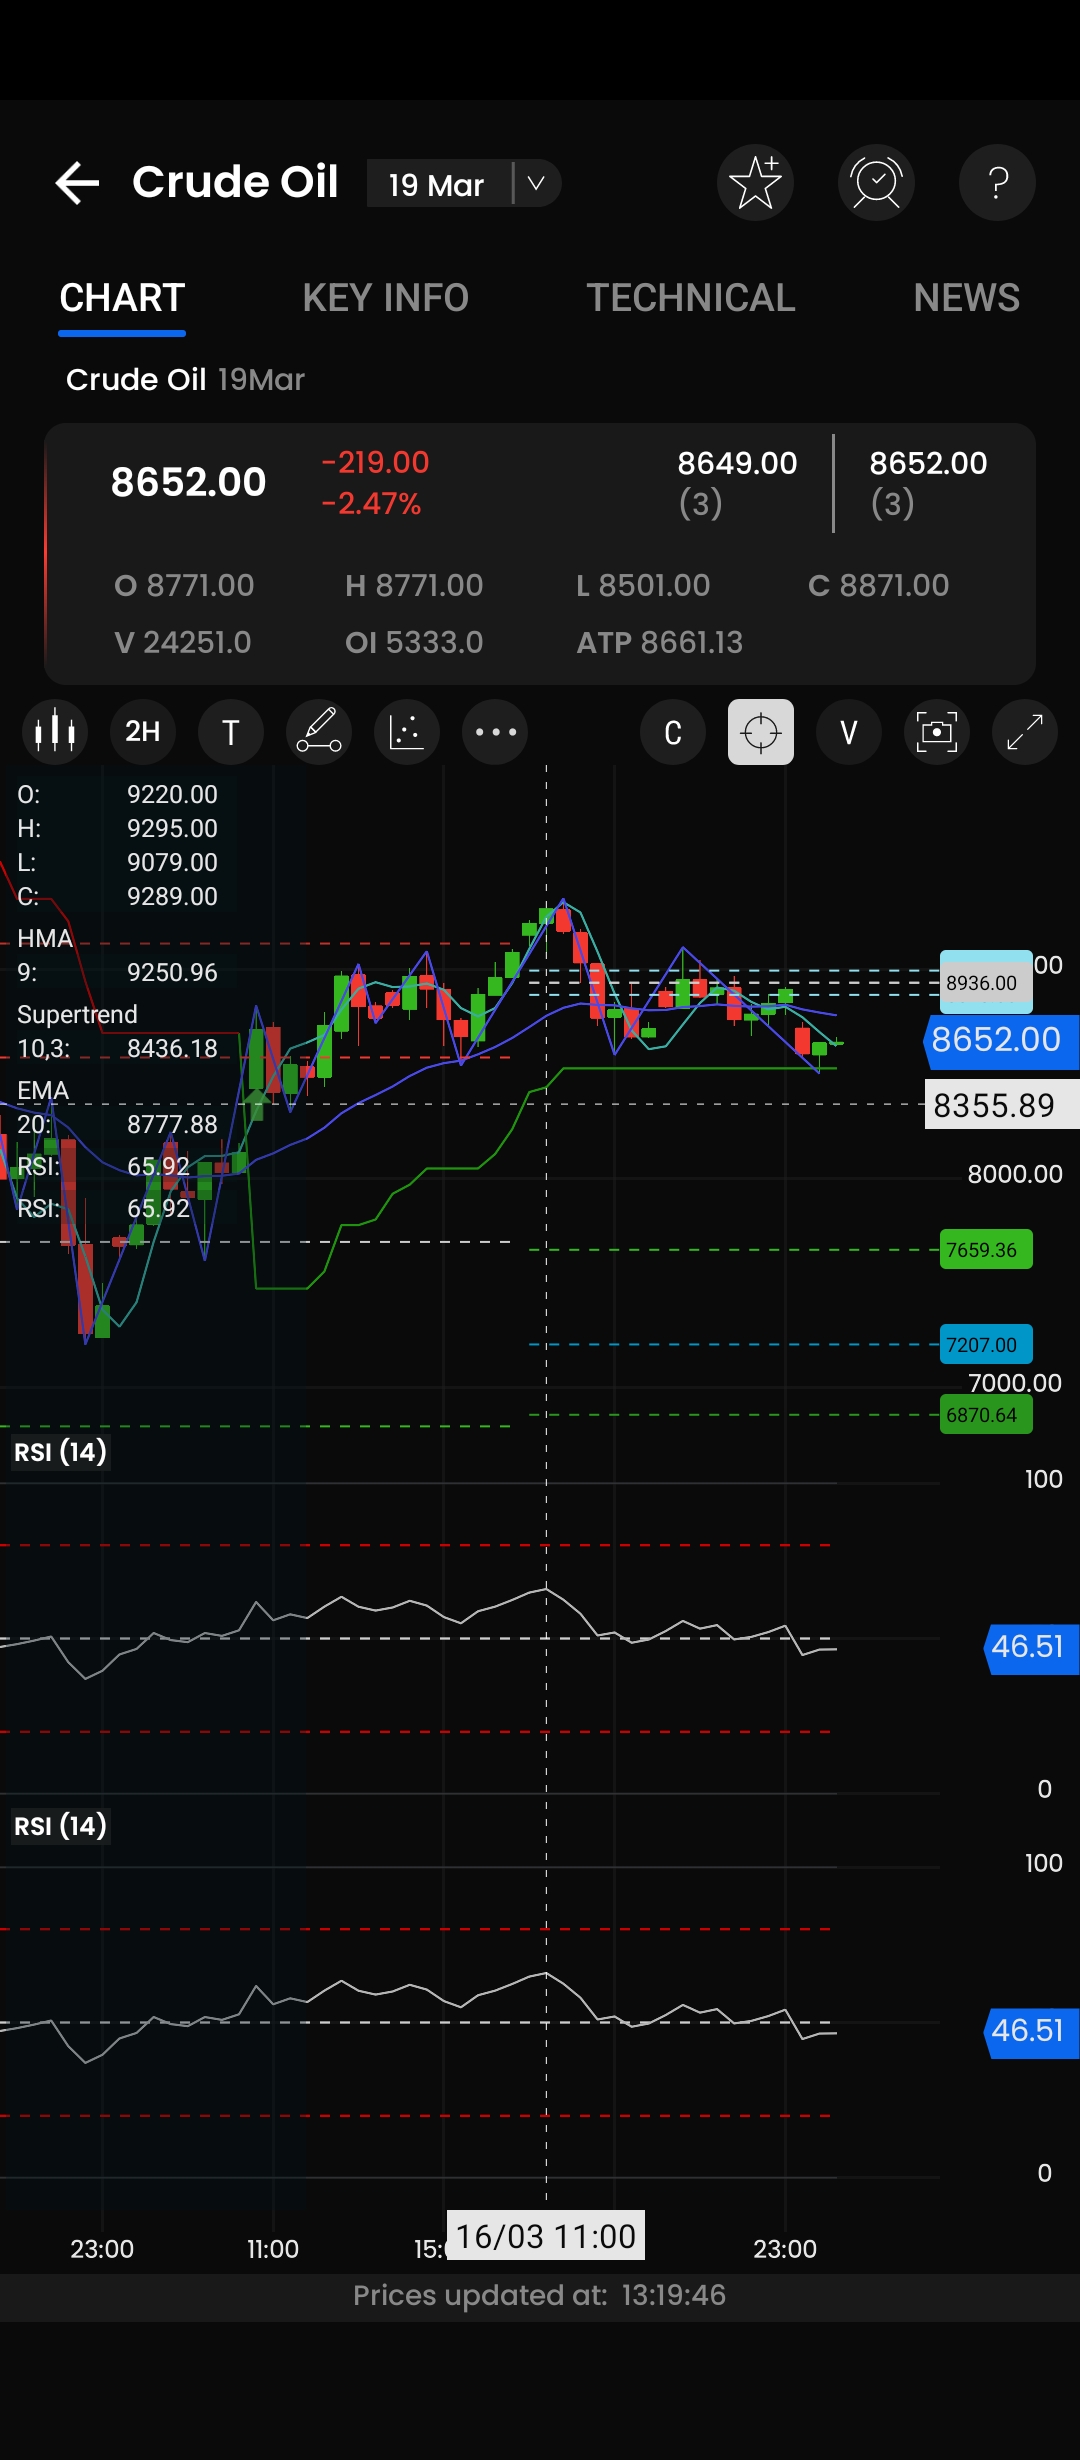Select the 7659.36 green level label
The image size is (1080, 2460).
pos(986,1250)
